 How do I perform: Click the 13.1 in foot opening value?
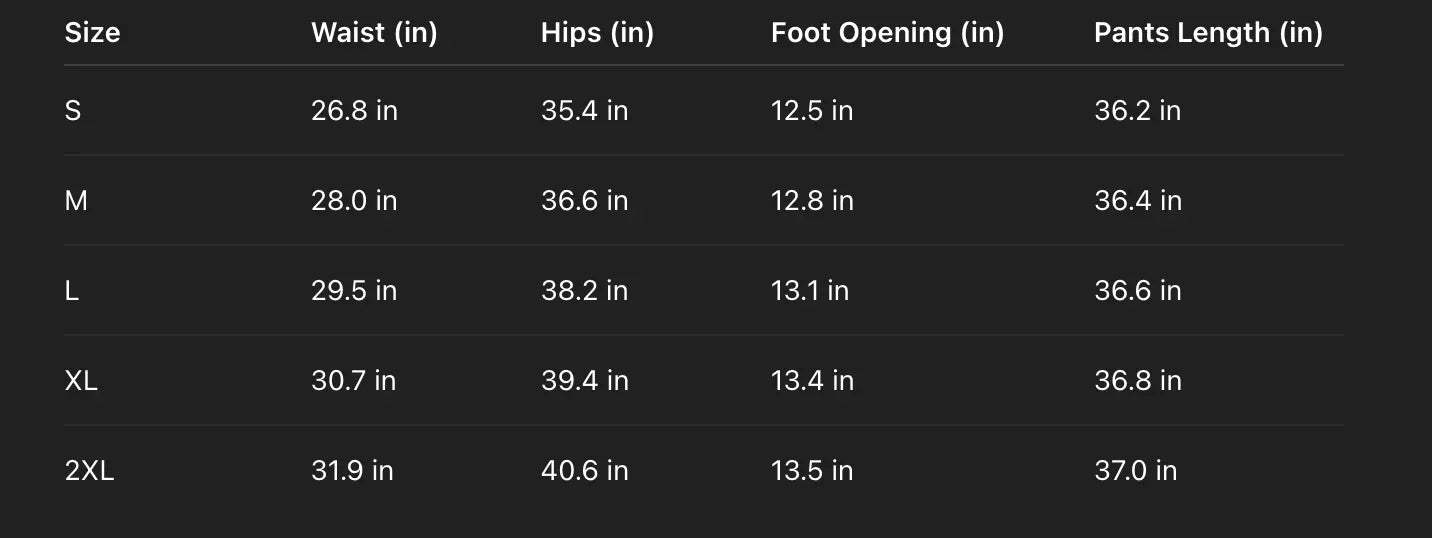(809, 291)
